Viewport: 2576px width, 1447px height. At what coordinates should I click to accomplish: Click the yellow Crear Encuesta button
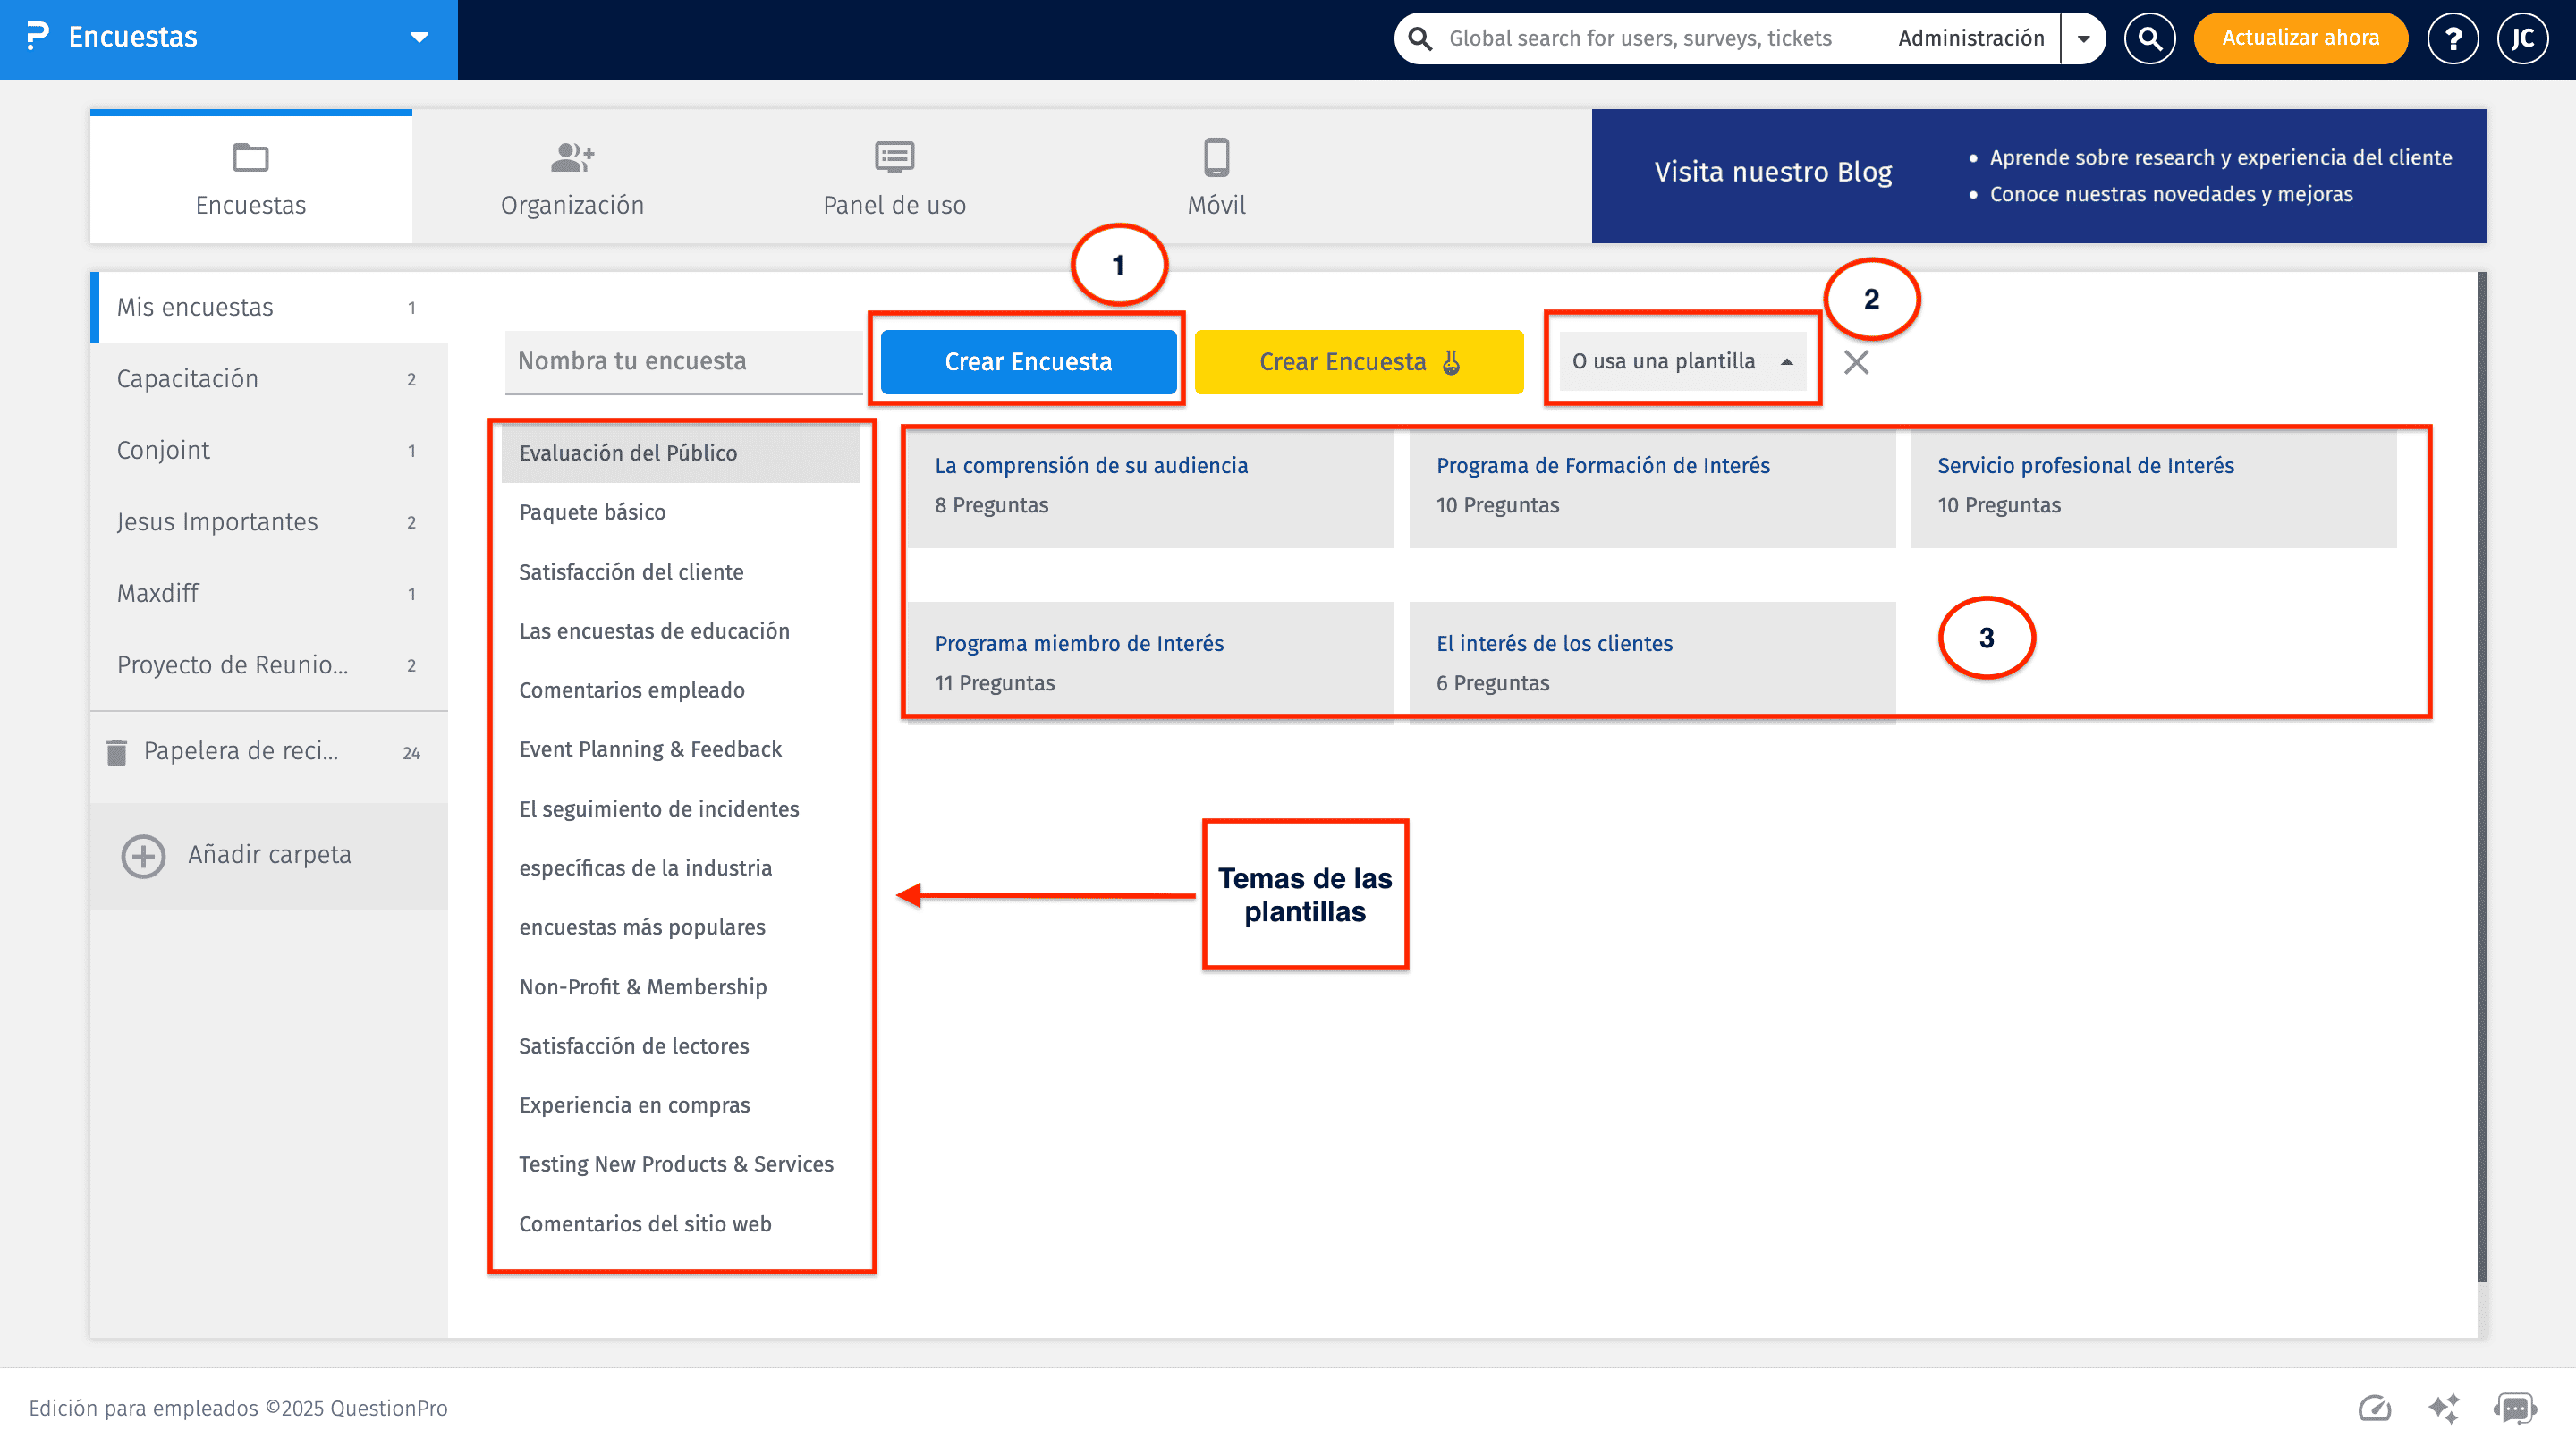(x=1358, y=361)
